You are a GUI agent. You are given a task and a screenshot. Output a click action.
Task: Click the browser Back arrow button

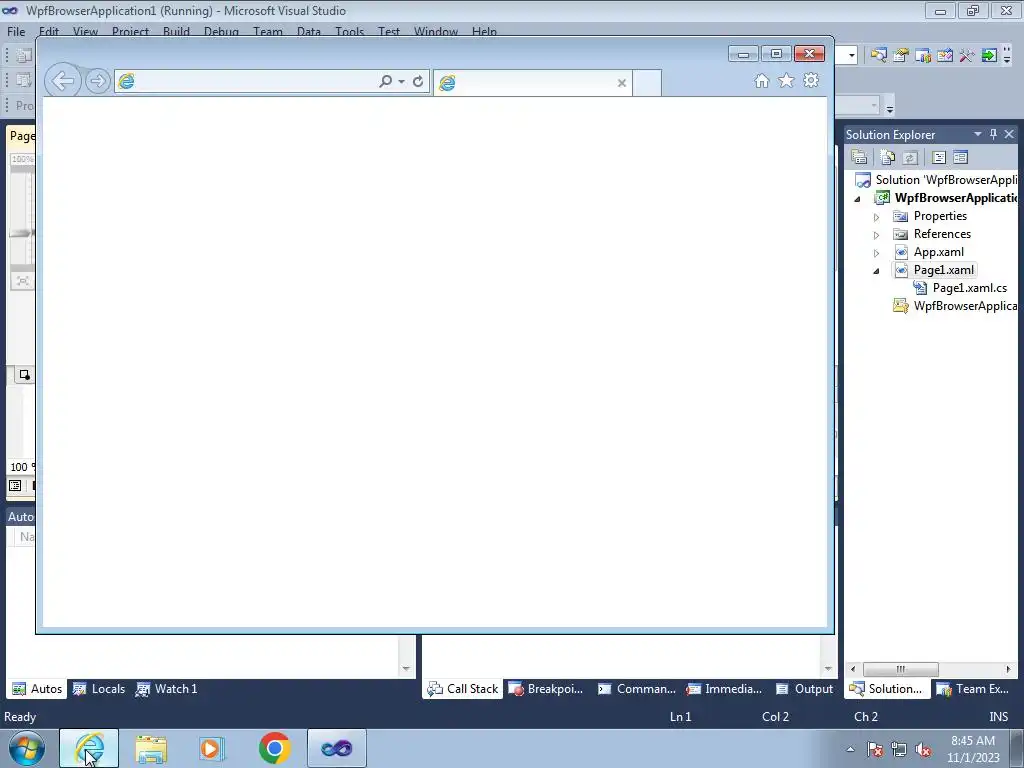[63, 81]
